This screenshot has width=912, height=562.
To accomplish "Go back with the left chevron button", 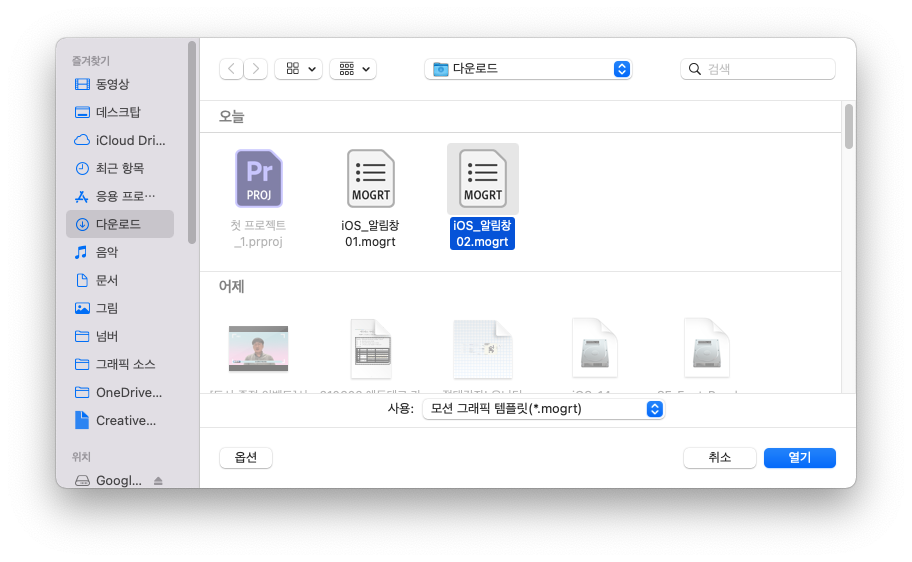I will [x=231, y=69].
